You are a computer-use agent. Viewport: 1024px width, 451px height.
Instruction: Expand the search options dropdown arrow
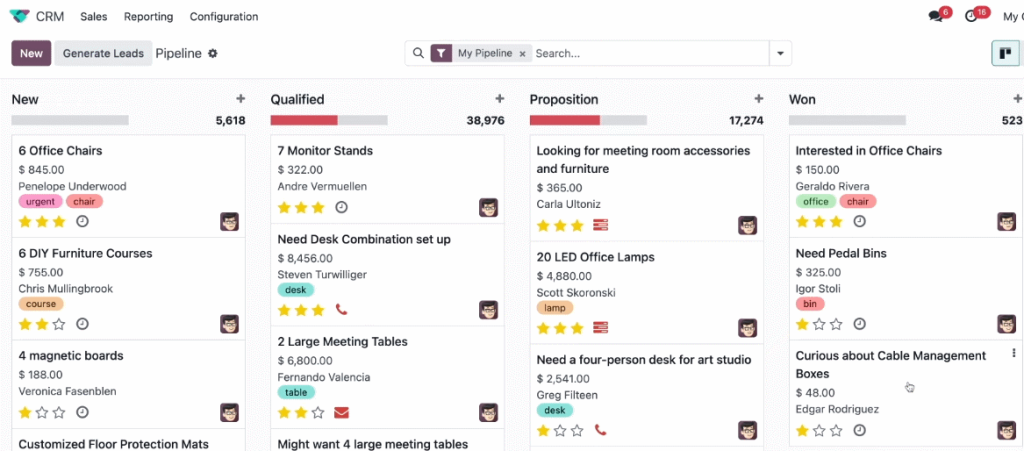[780, 54]
